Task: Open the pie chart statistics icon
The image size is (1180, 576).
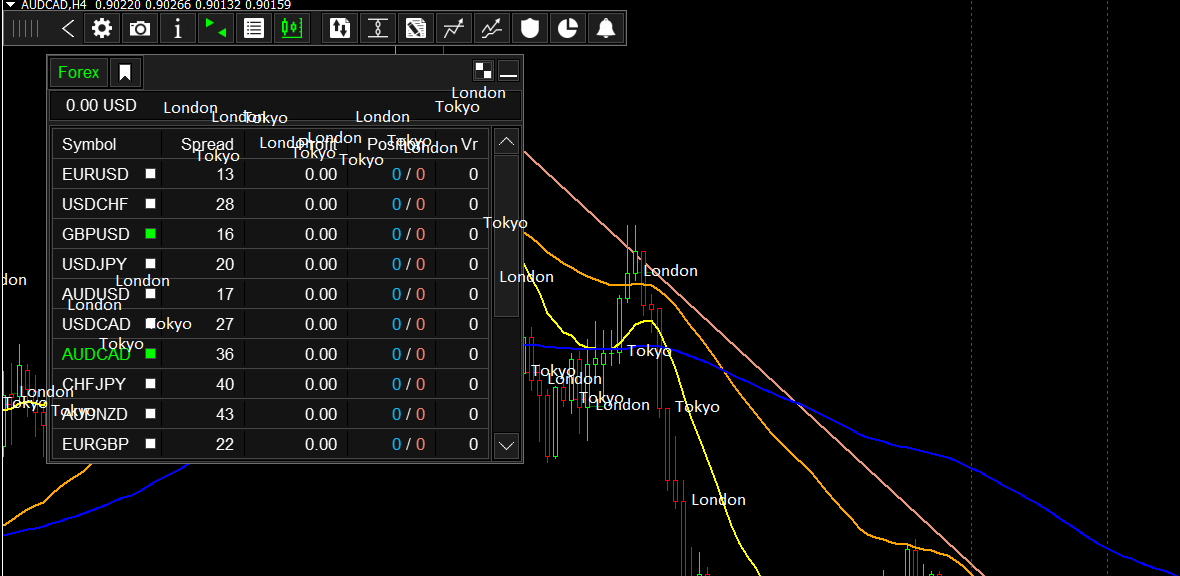Action: click(x=567, y=29)
